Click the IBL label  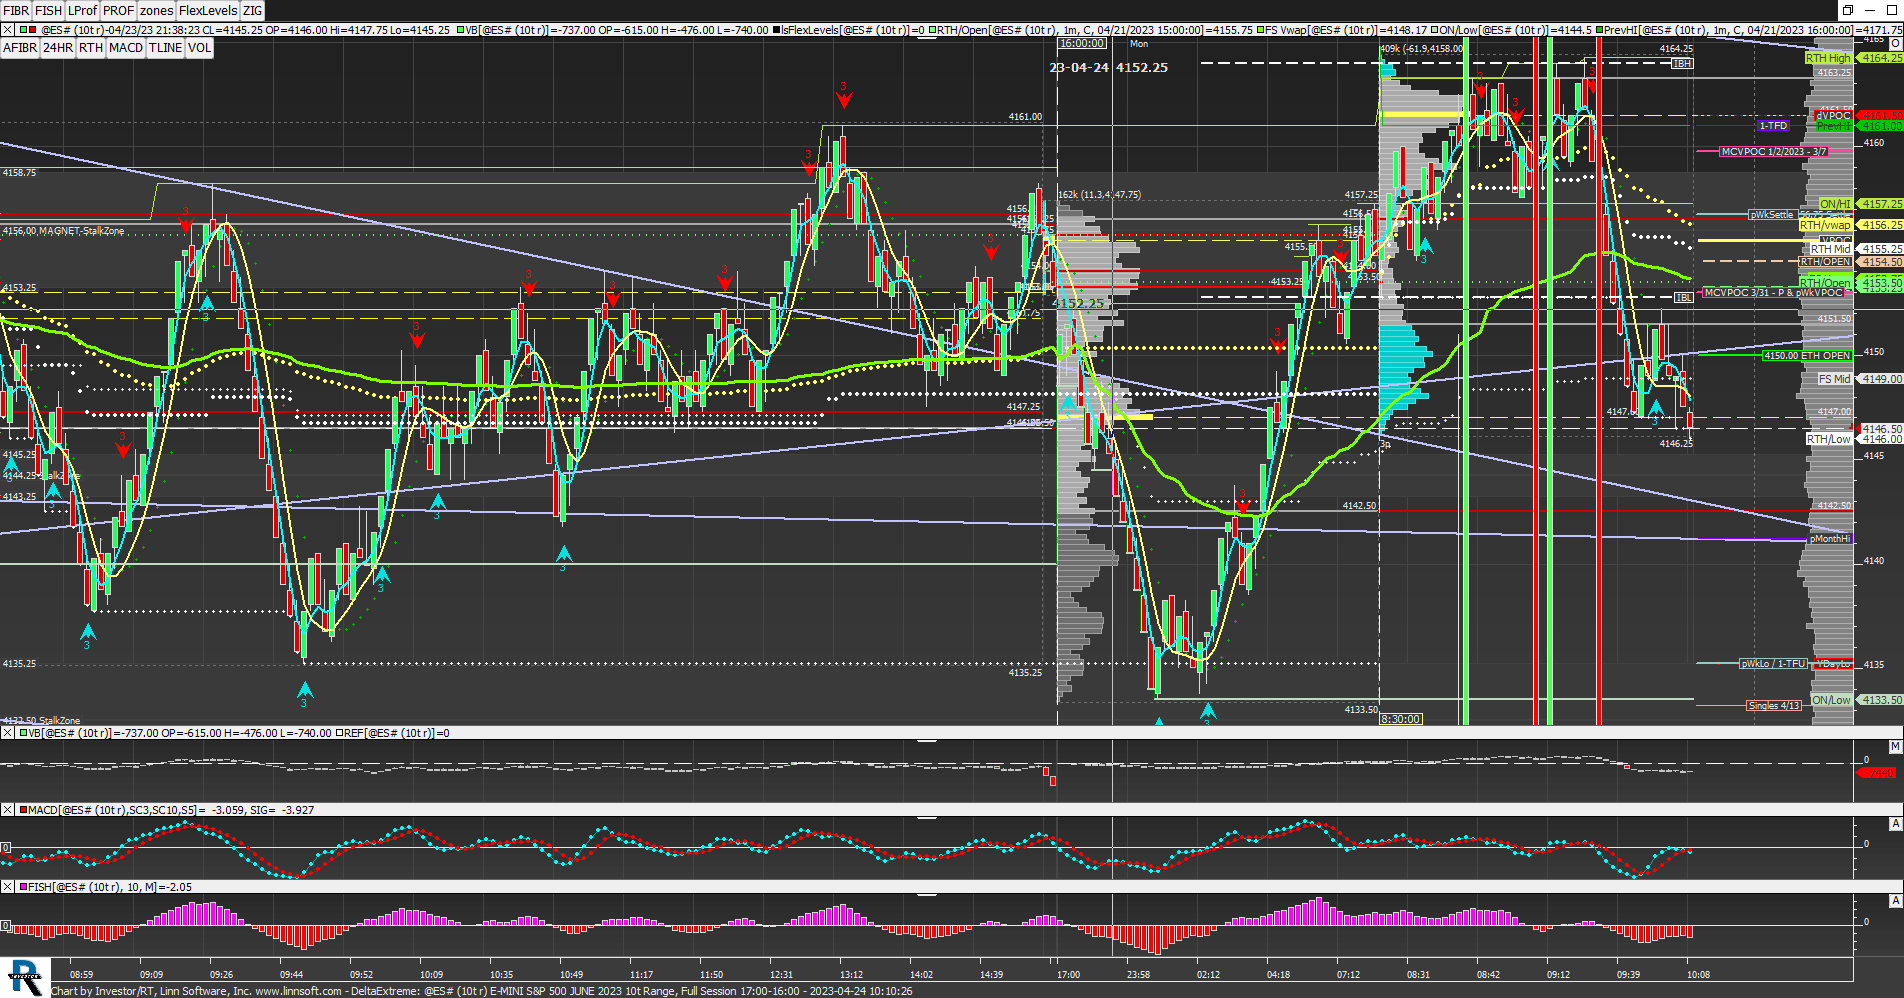(1684, 297)
